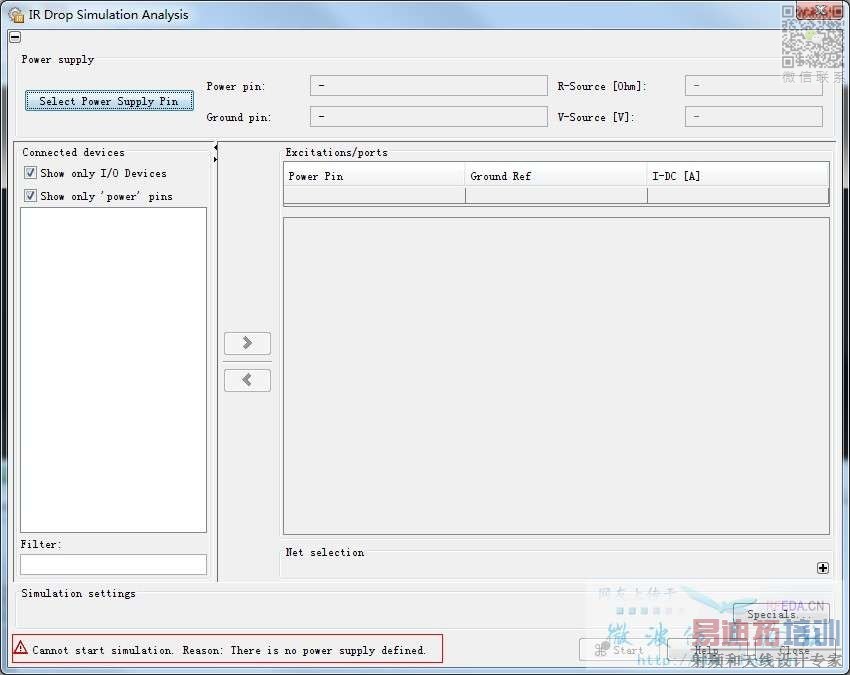Viewport: 850px width, 675px height.
Task: Toggle Show only 'power' pins checkbox
Action: pyautogui.click(x=30, y=196)
